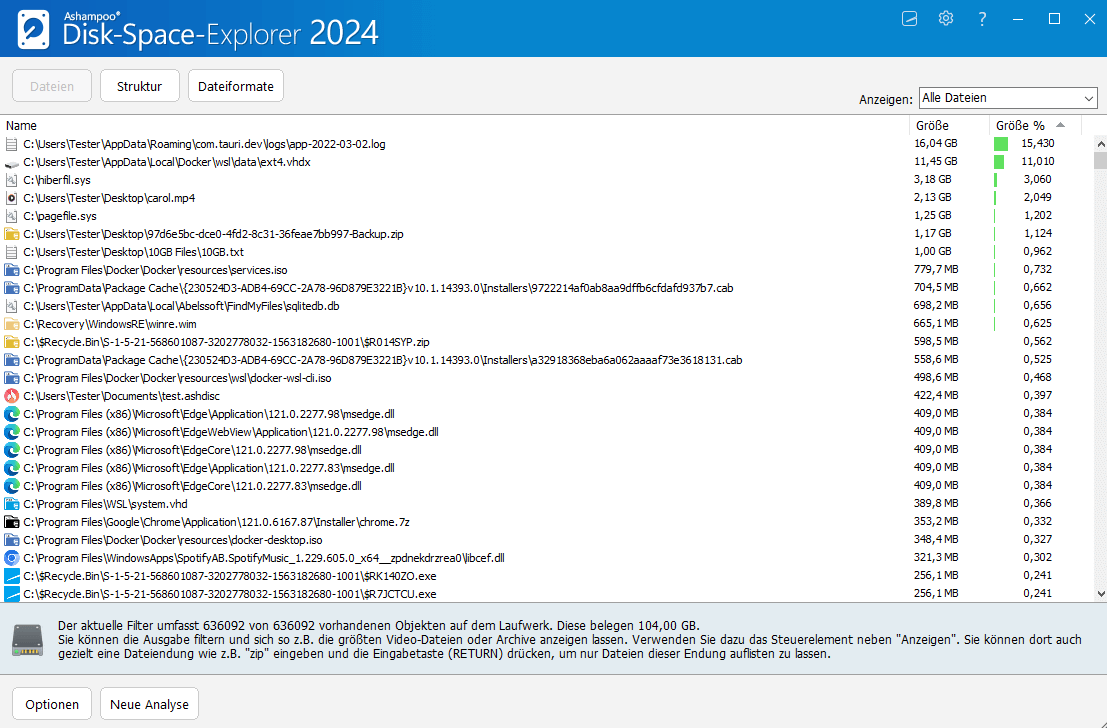This screenshot has width=1107, height=728.
Task: Click the skin/theme icon in title bar
Action: pyautogui.click(x=909, y=19)
